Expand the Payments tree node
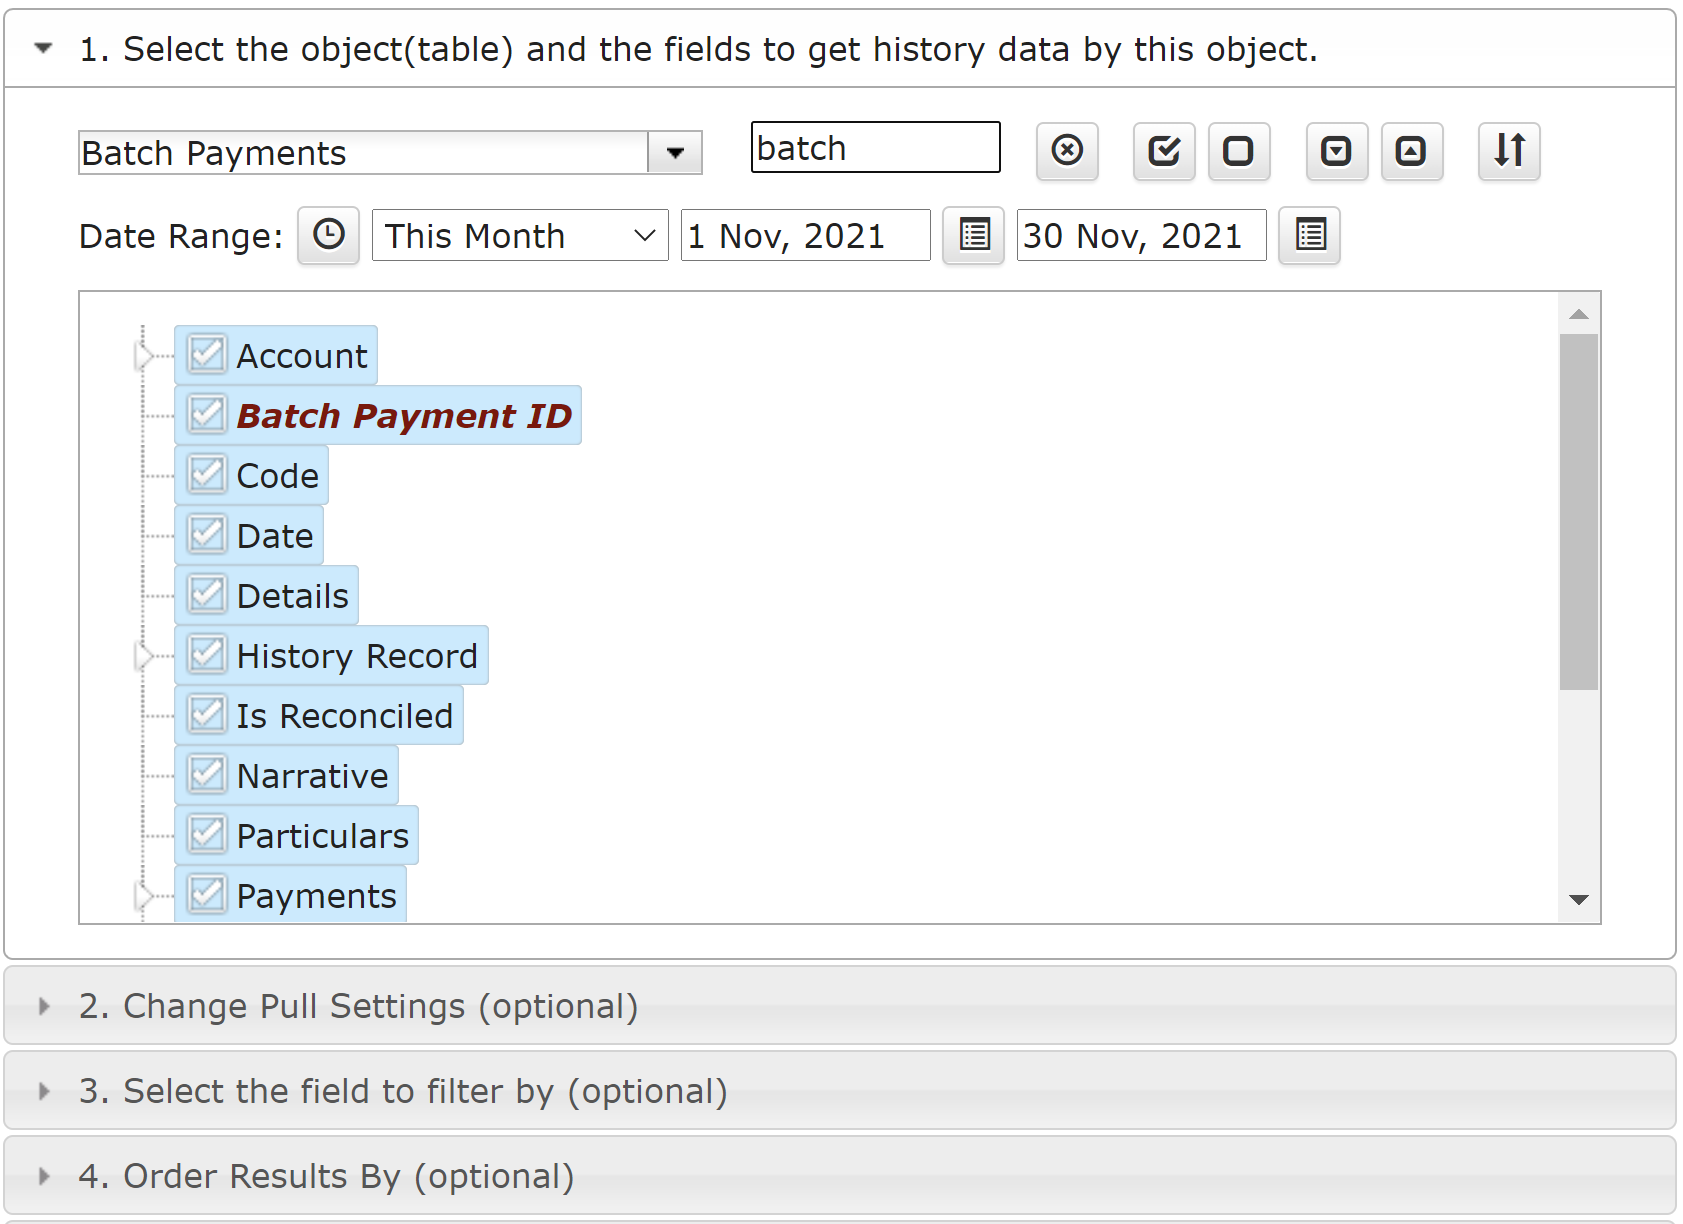The image size is (1683, 1224). click(x=144, y=896)
